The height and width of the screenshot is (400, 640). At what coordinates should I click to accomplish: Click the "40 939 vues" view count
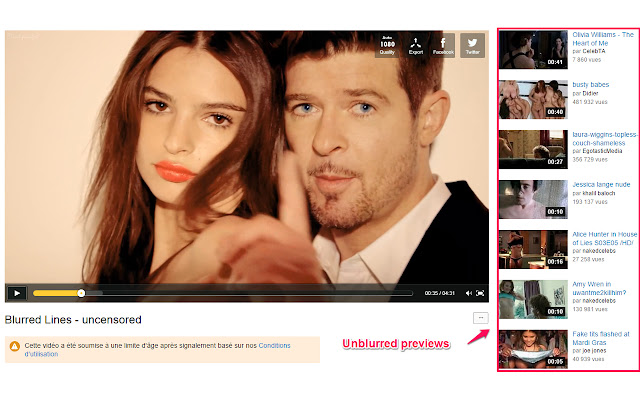click(588, 359)
